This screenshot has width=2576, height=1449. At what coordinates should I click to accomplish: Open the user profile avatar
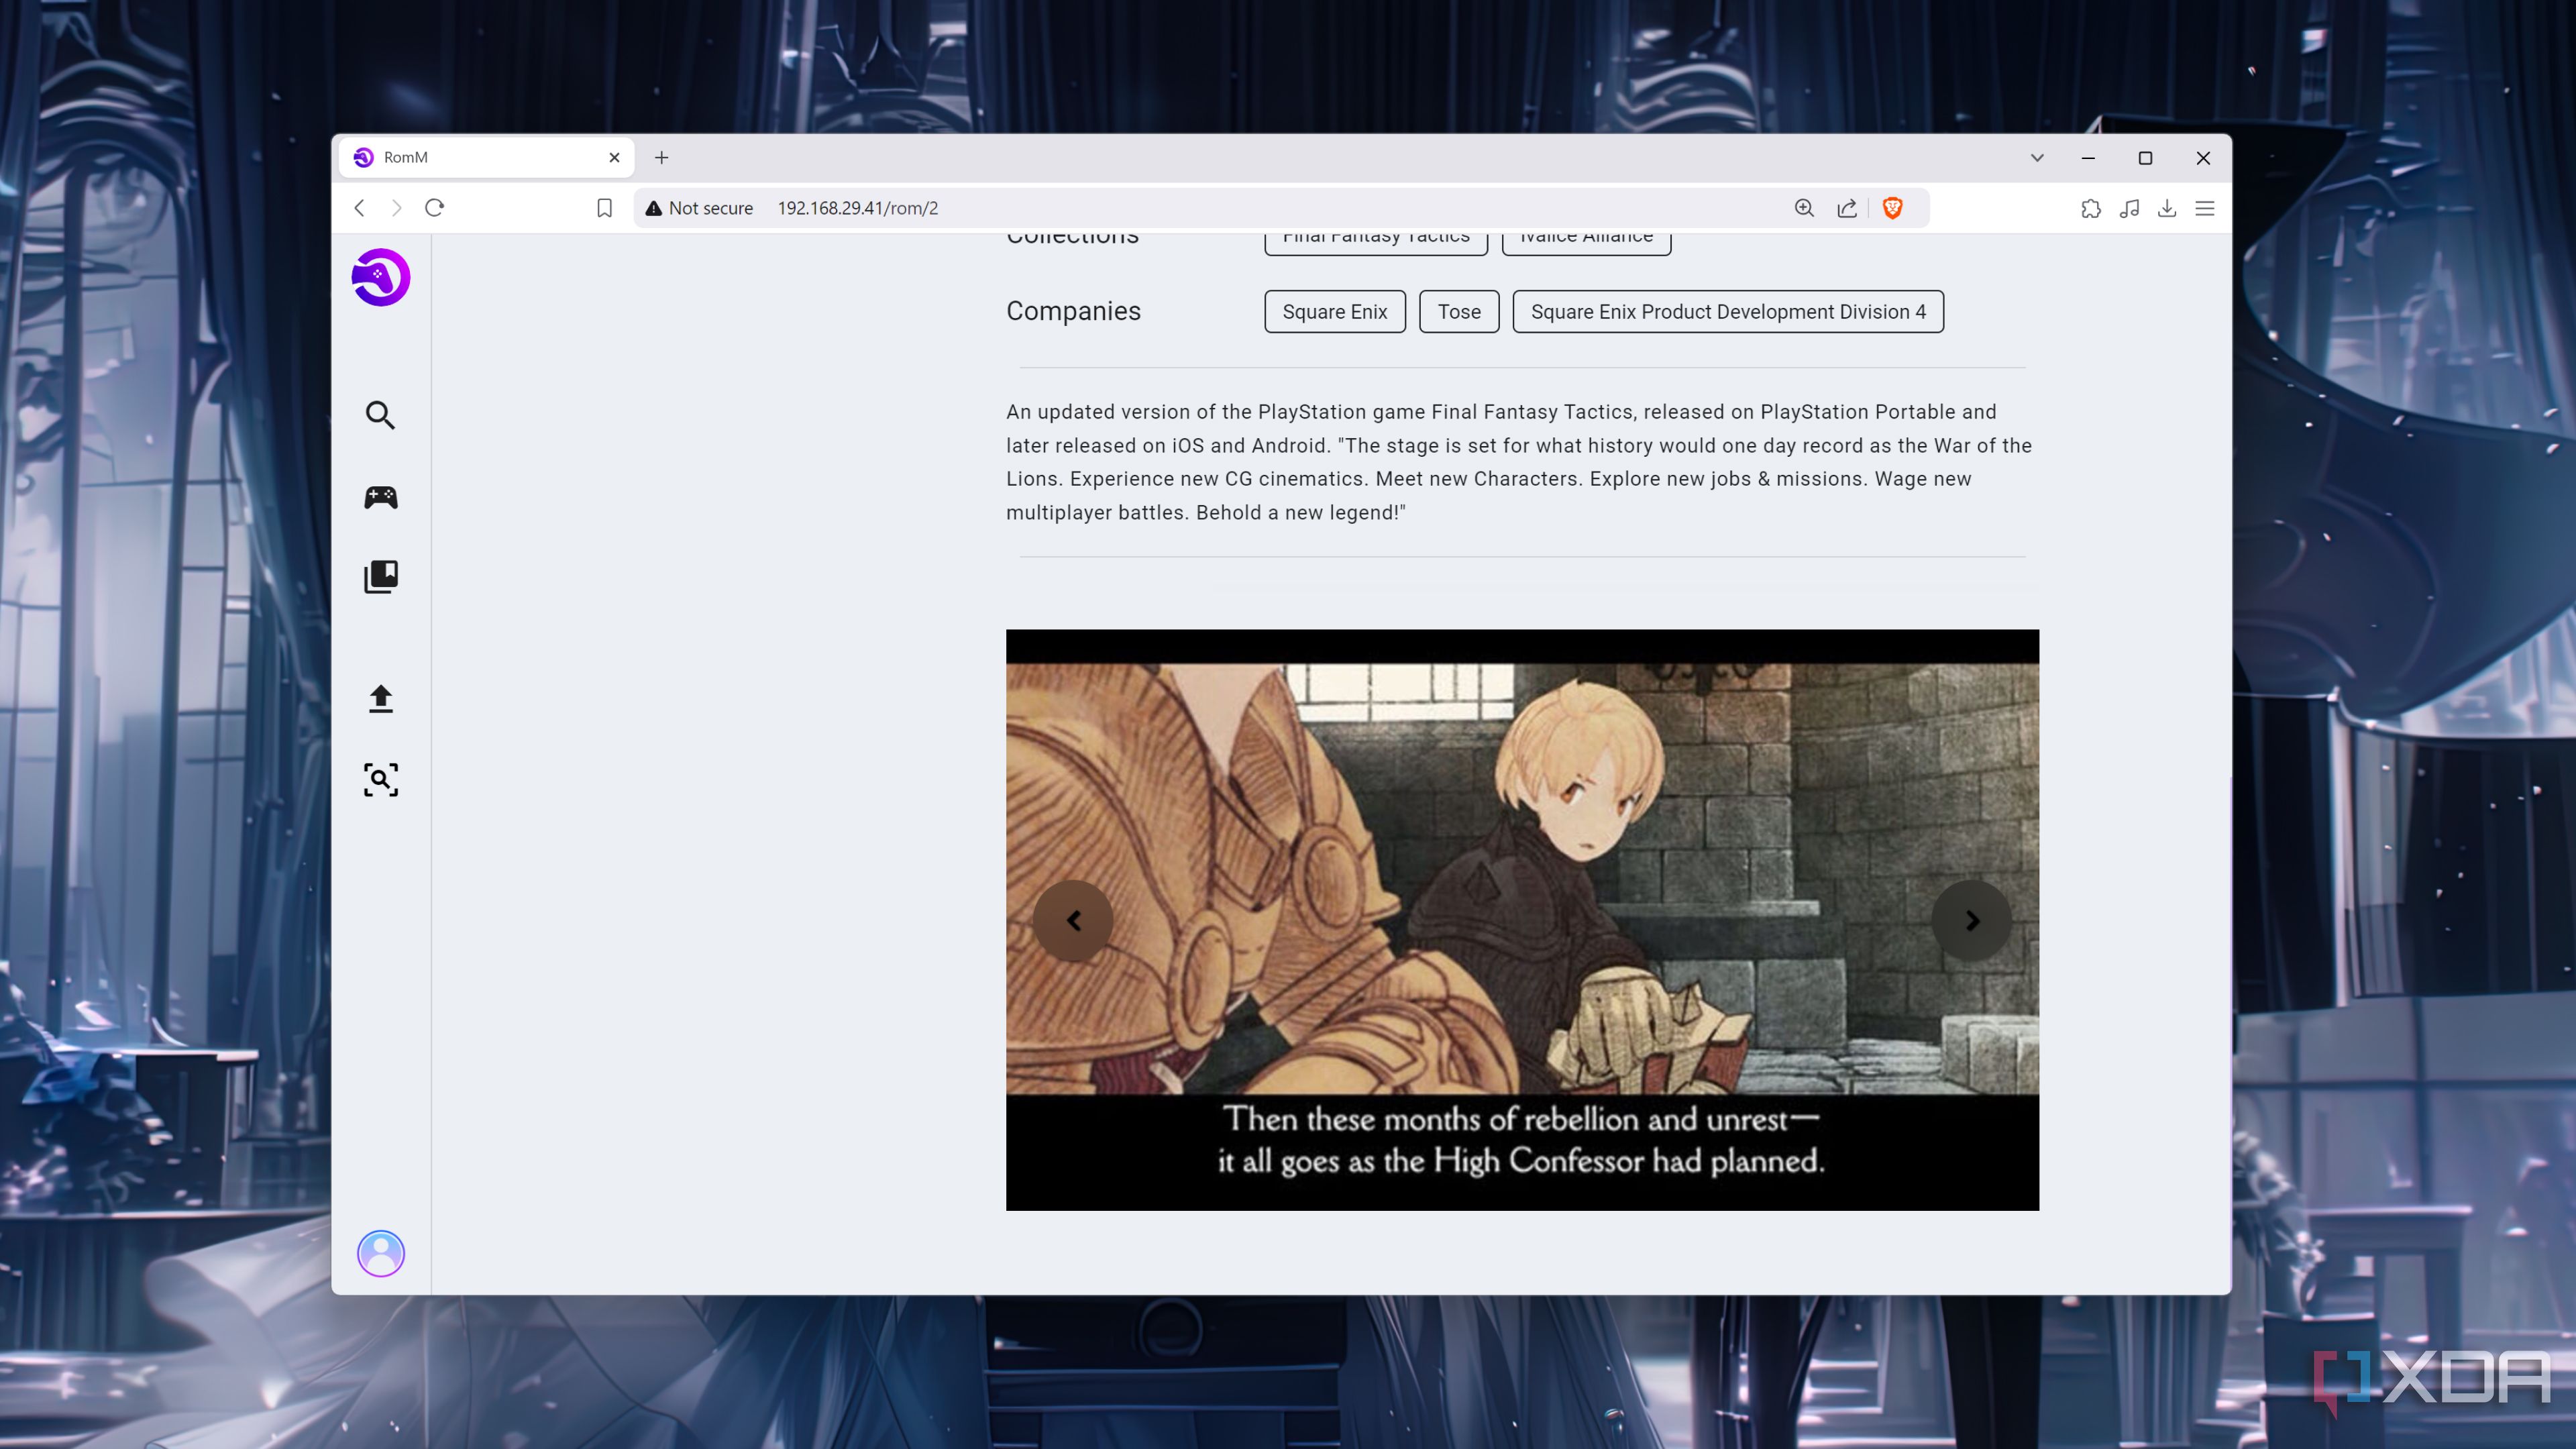(x=381, y=1253)
